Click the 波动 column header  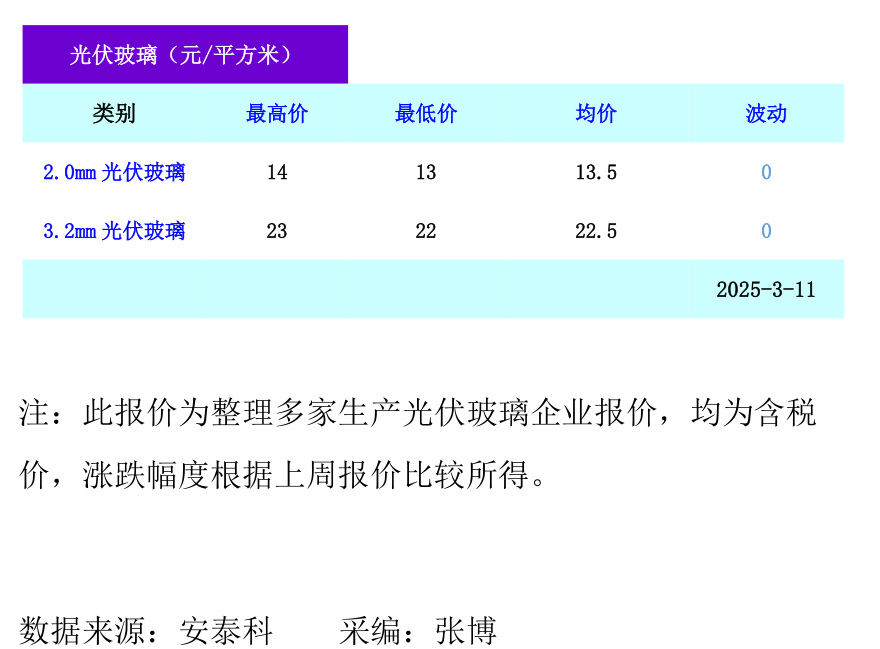pyautogui.click(x=765, y=113)
